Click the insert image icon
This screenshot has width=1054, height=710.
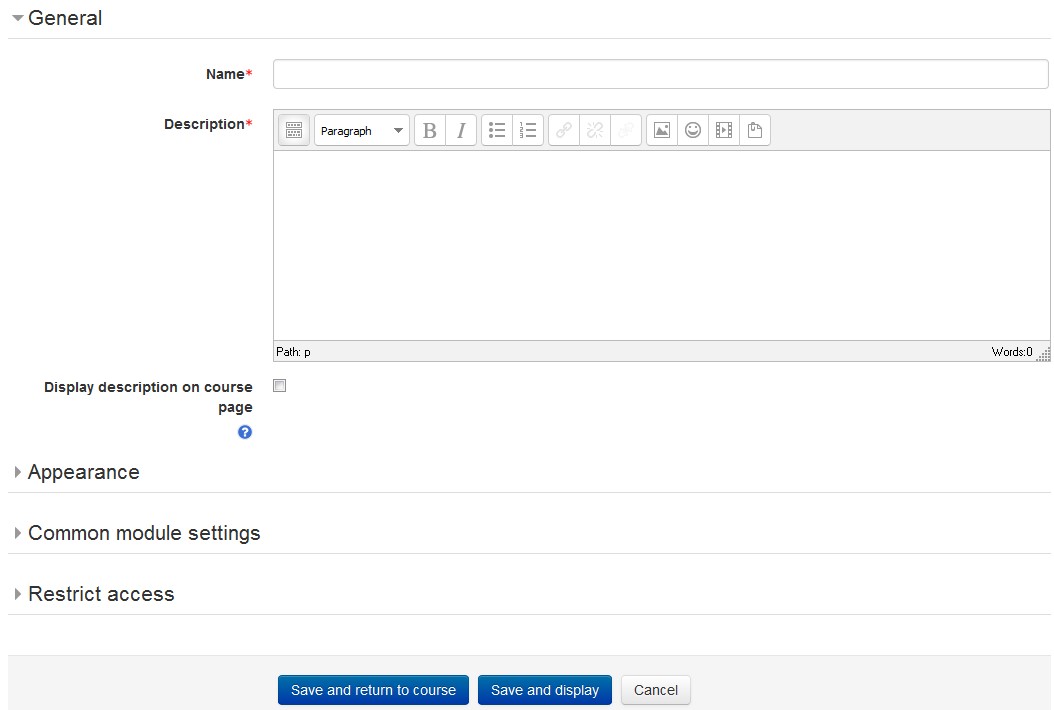tap(662, 130)
